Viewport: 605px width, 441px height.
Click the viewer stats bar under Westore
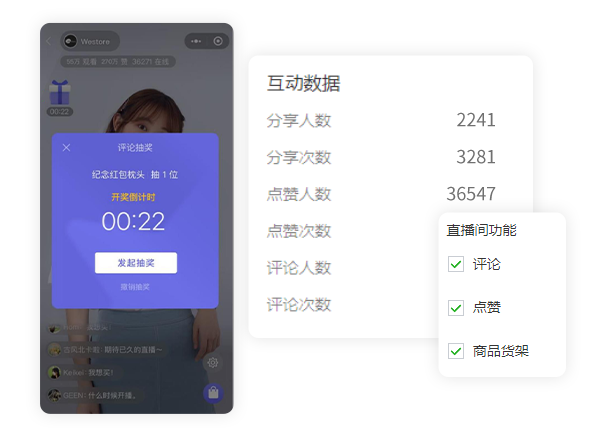118,62
